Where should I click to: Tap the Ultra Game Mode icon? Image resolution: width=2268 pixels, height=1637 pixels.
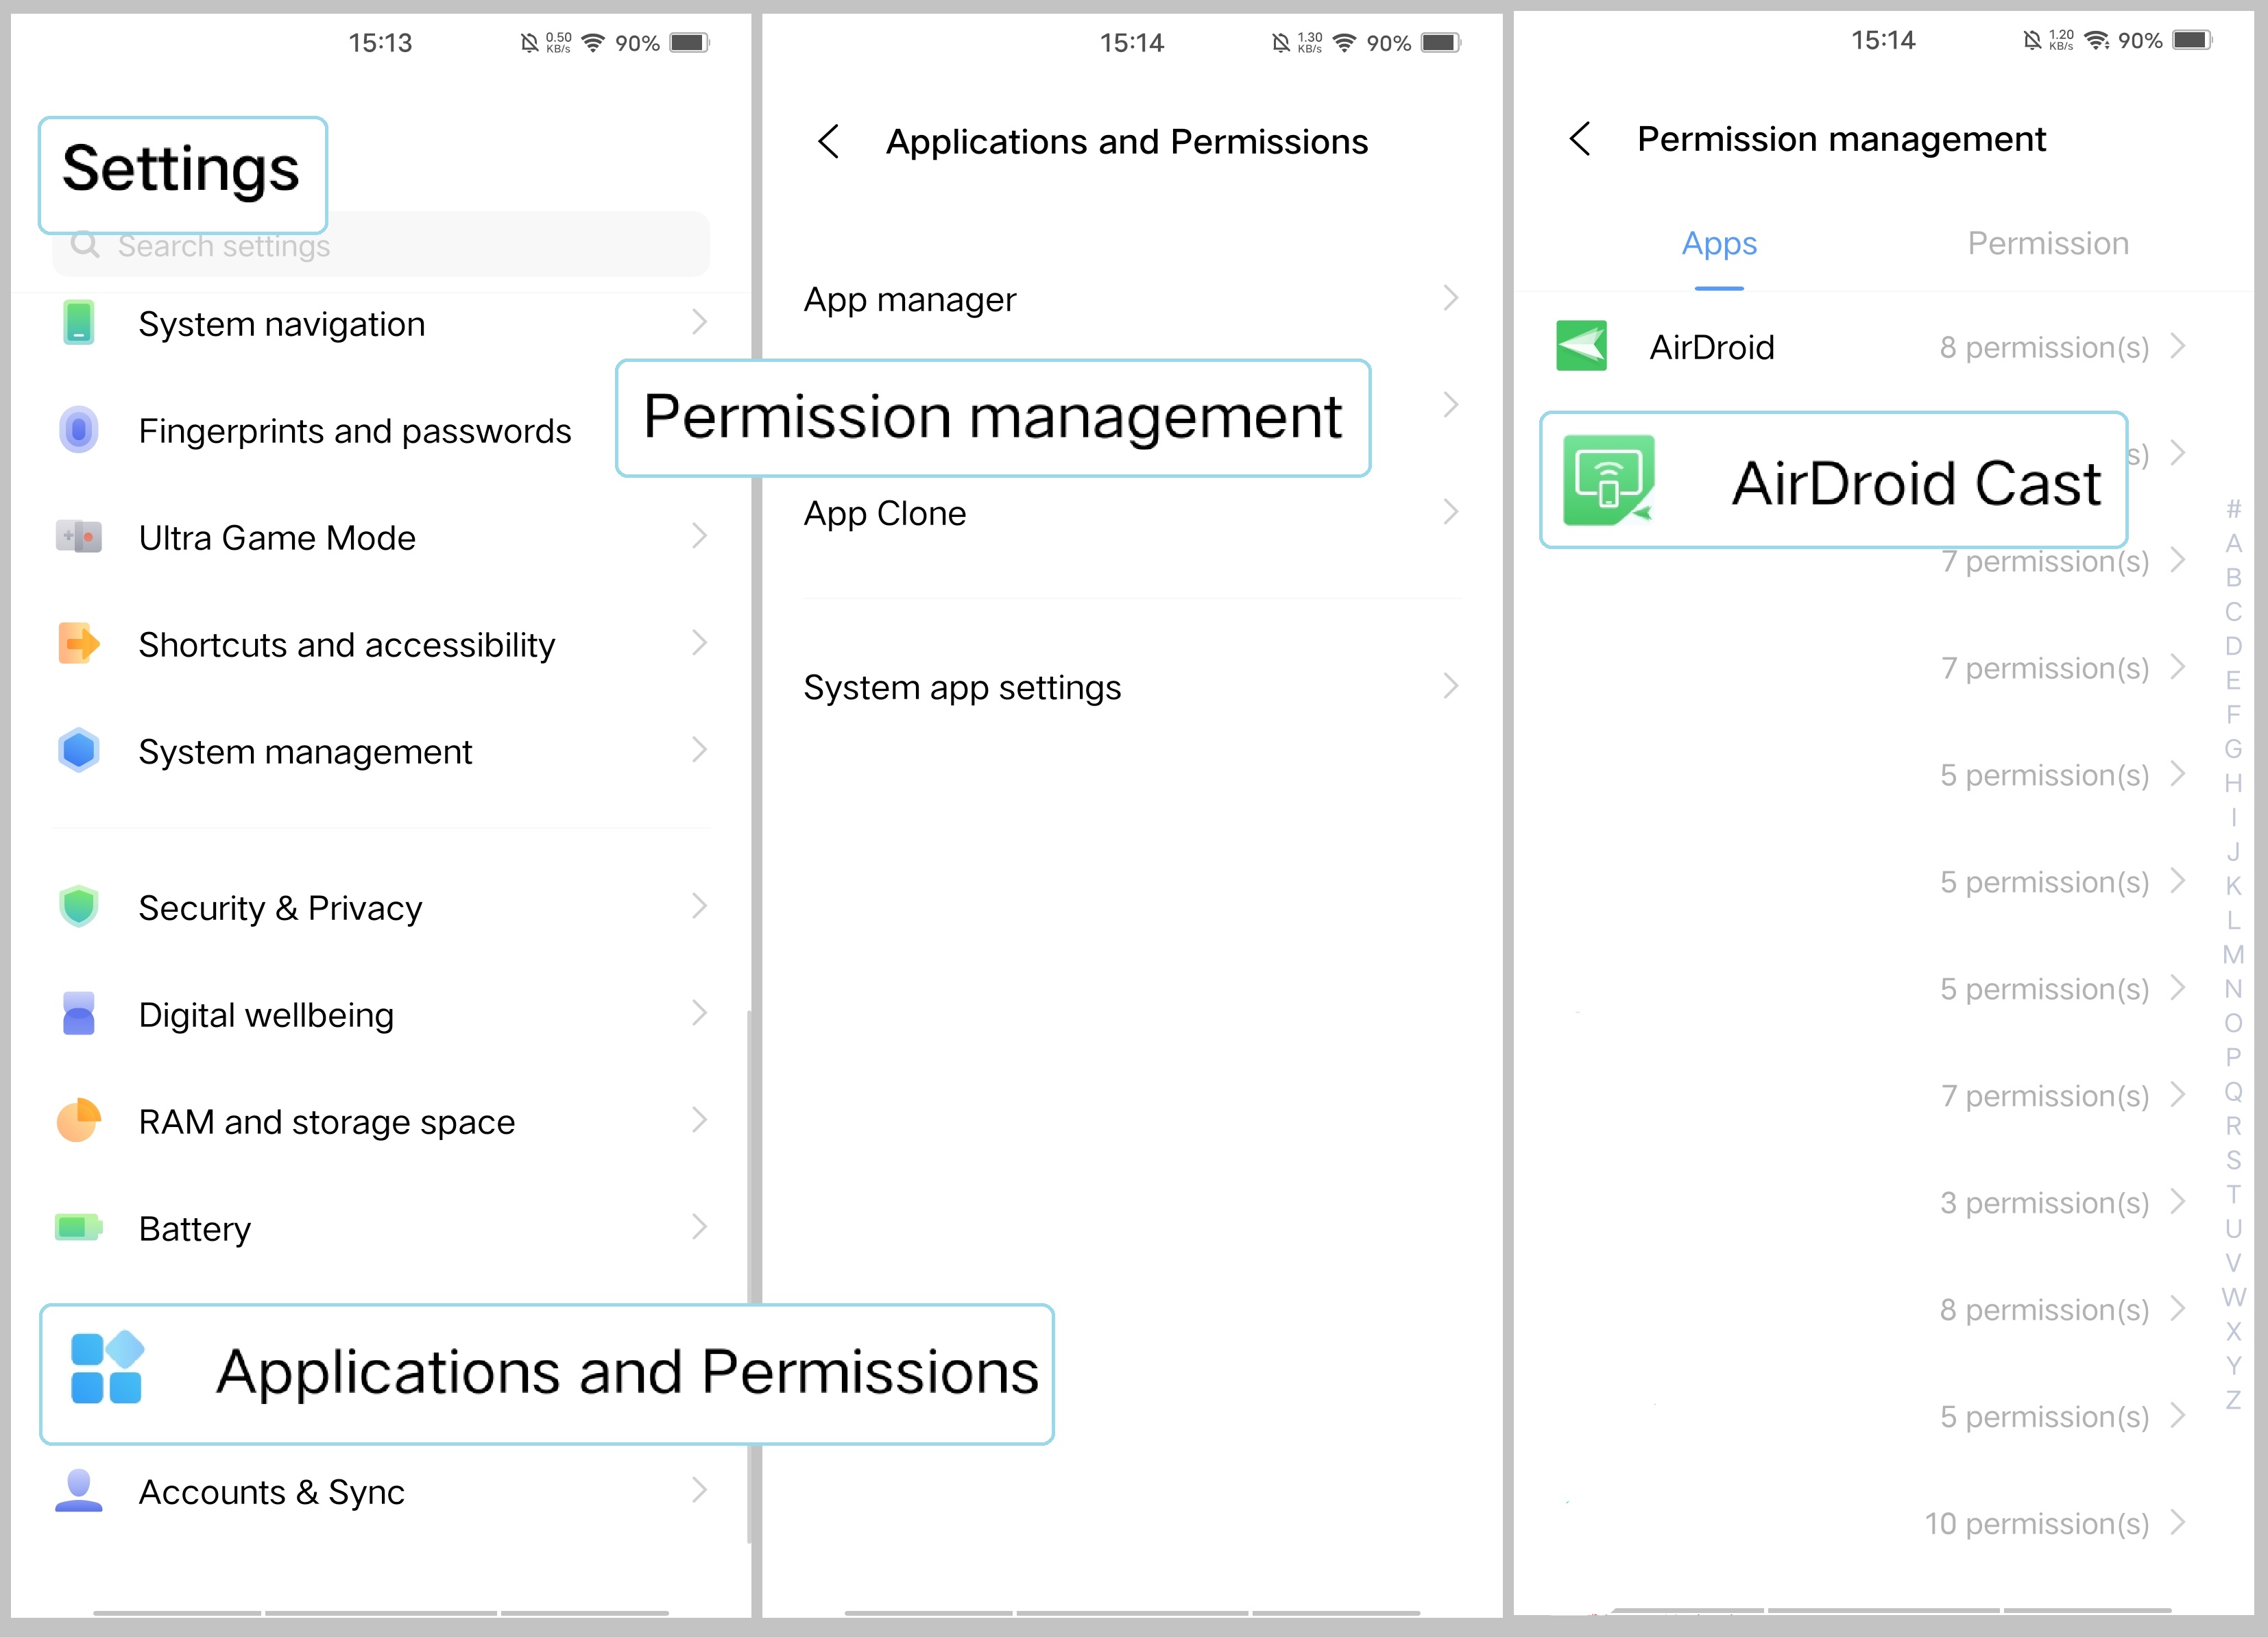(78, 537)
